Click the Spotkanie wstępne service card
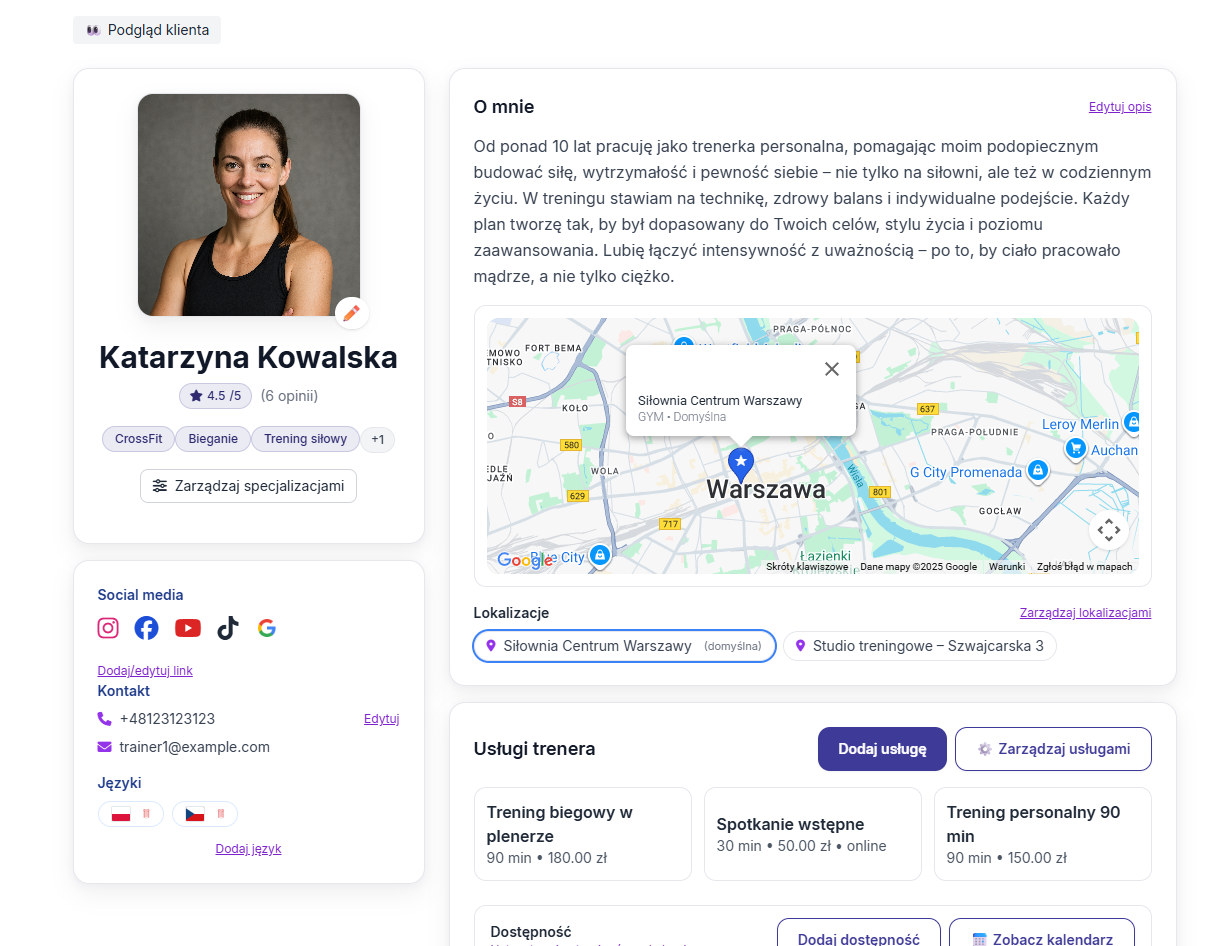This screenshot has height=946, width=1220. (x=812, y=833)
